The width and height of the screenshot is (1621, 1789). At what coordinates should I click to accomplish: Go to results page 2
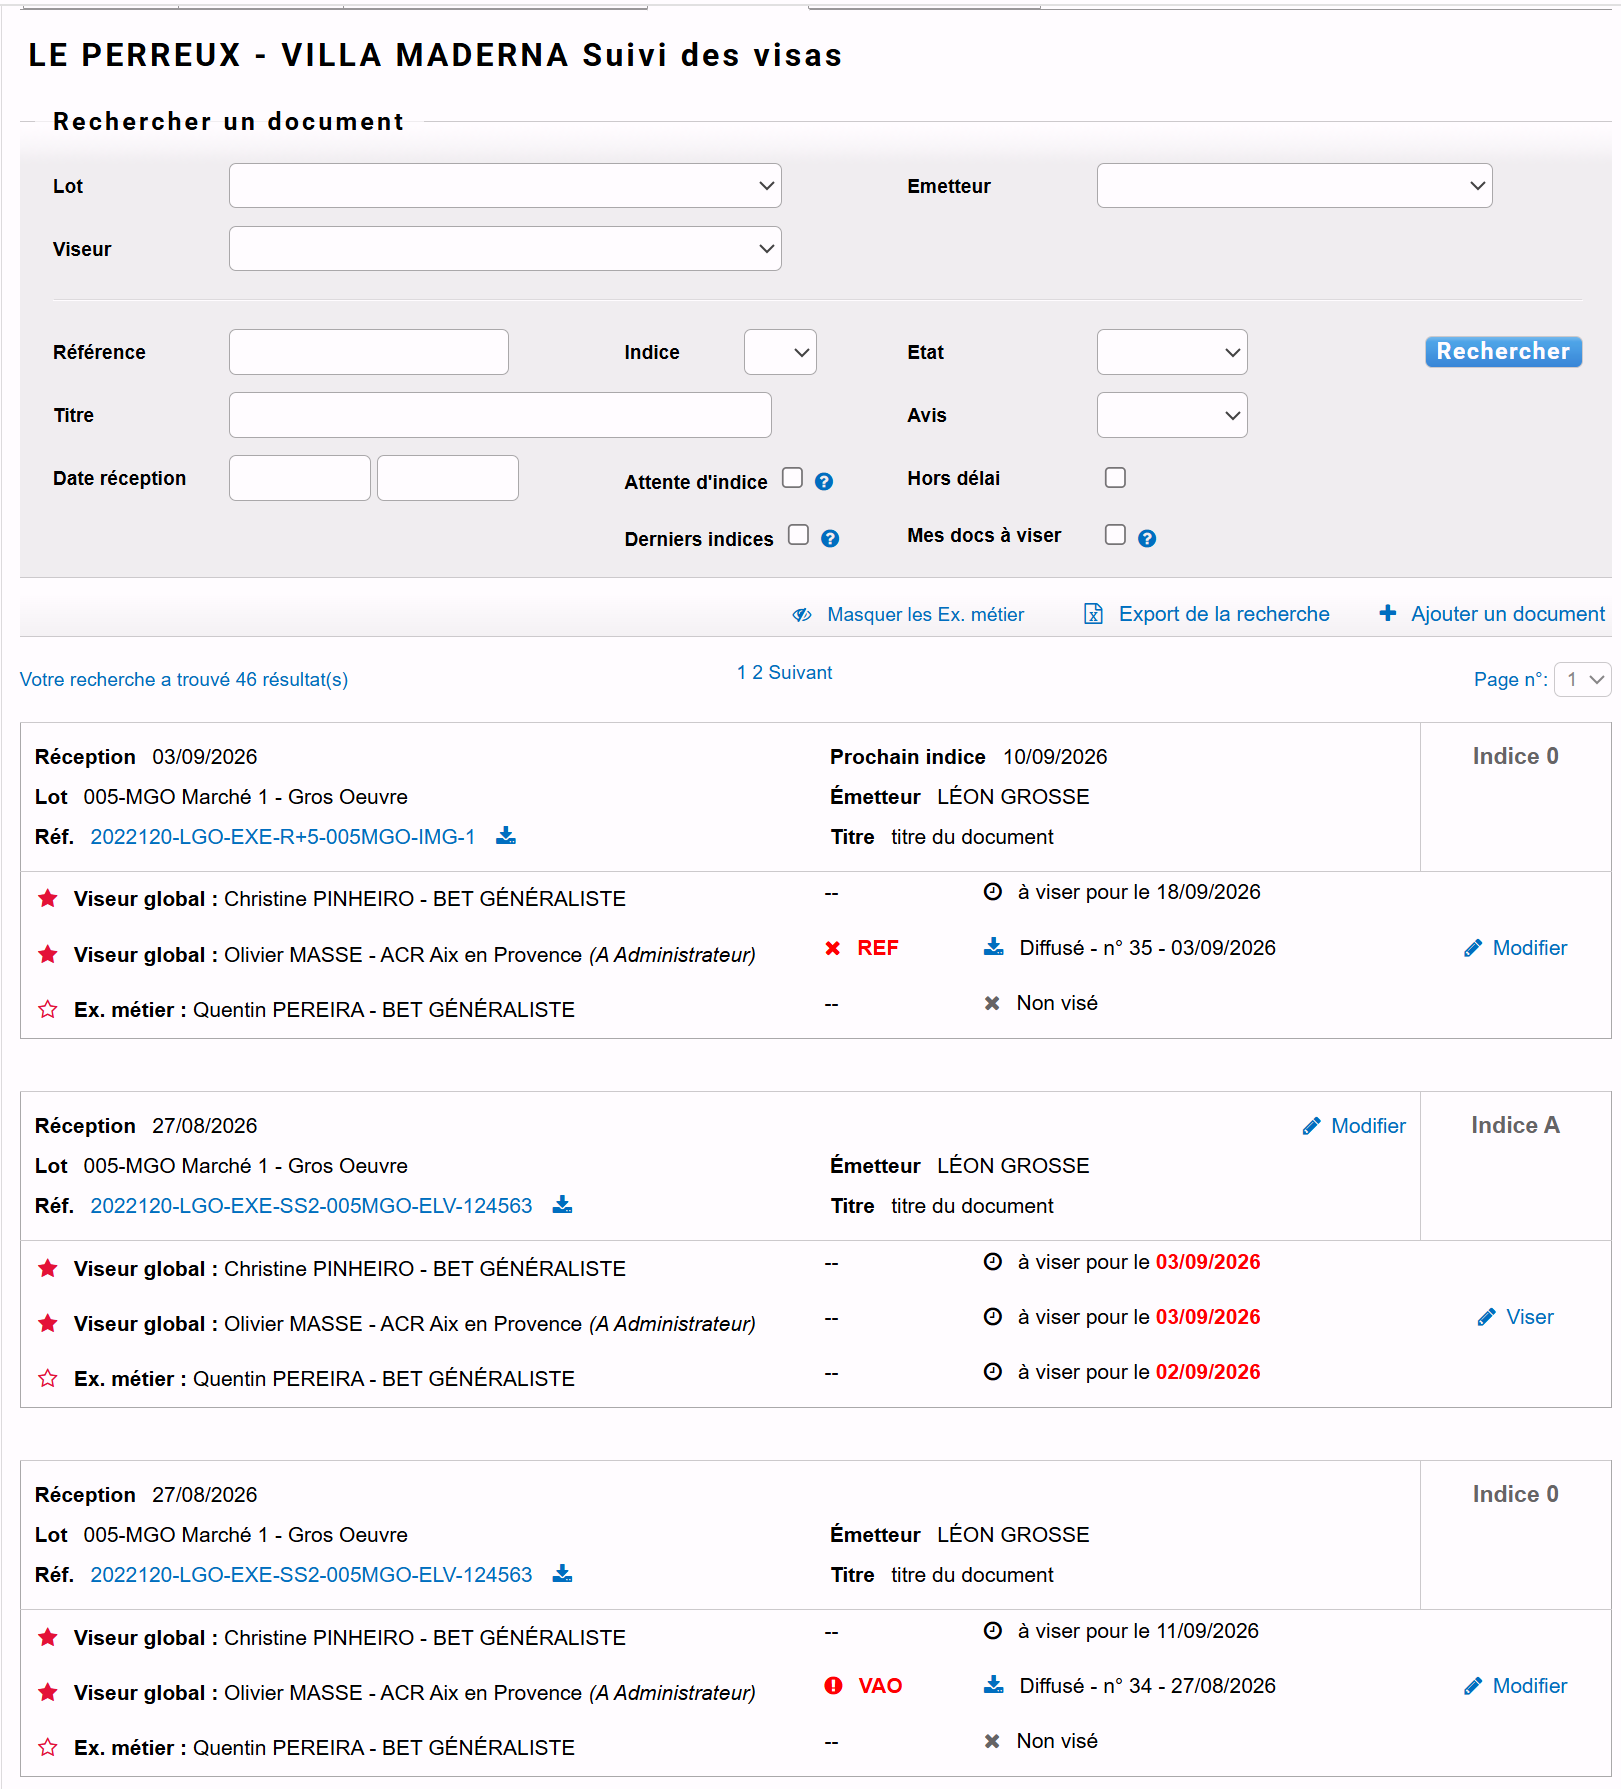[757, 672]
